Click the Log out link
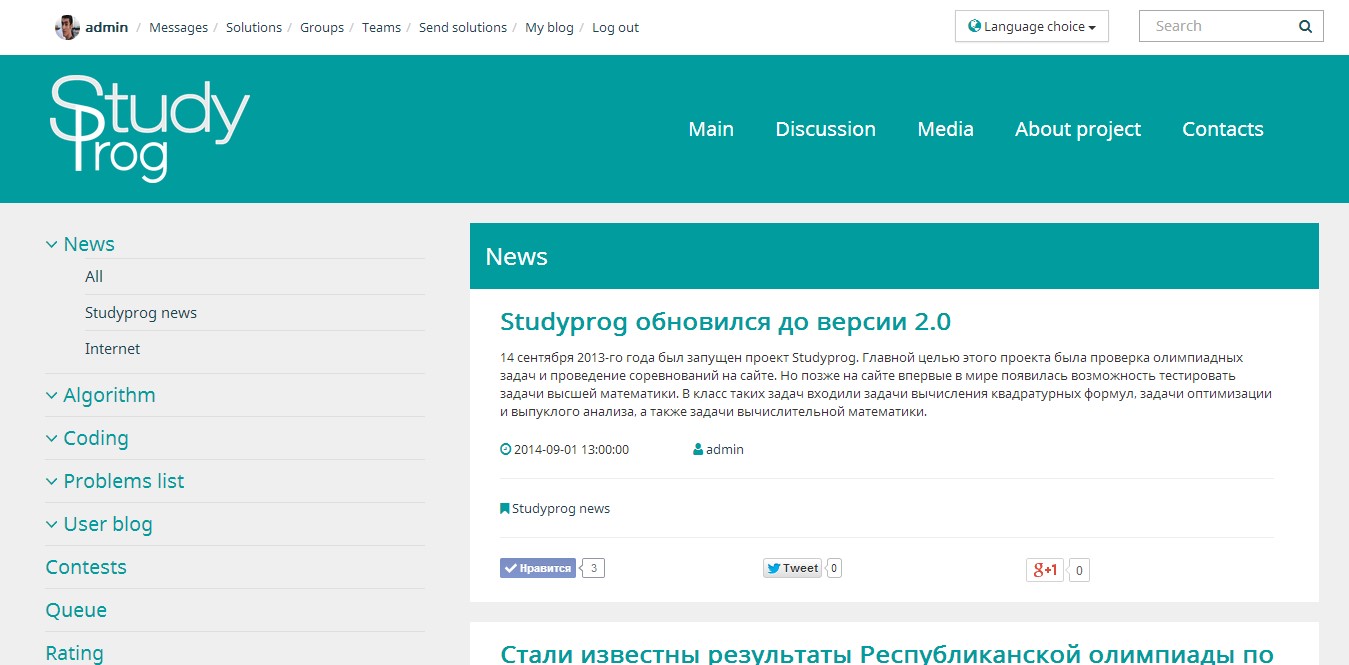Screen dimensions: 1349x665 tap(615, 28)
